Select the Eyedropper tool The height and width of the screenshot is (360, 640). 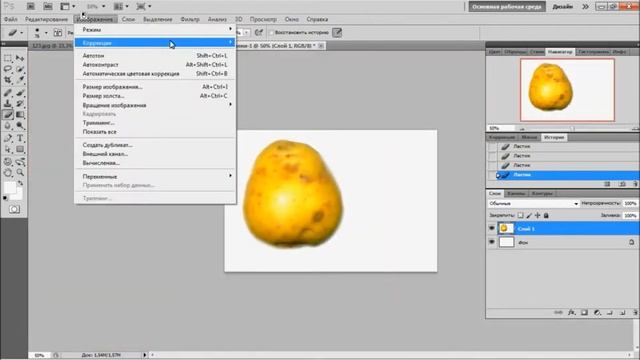pyautogui.click(x=20, y=80)
